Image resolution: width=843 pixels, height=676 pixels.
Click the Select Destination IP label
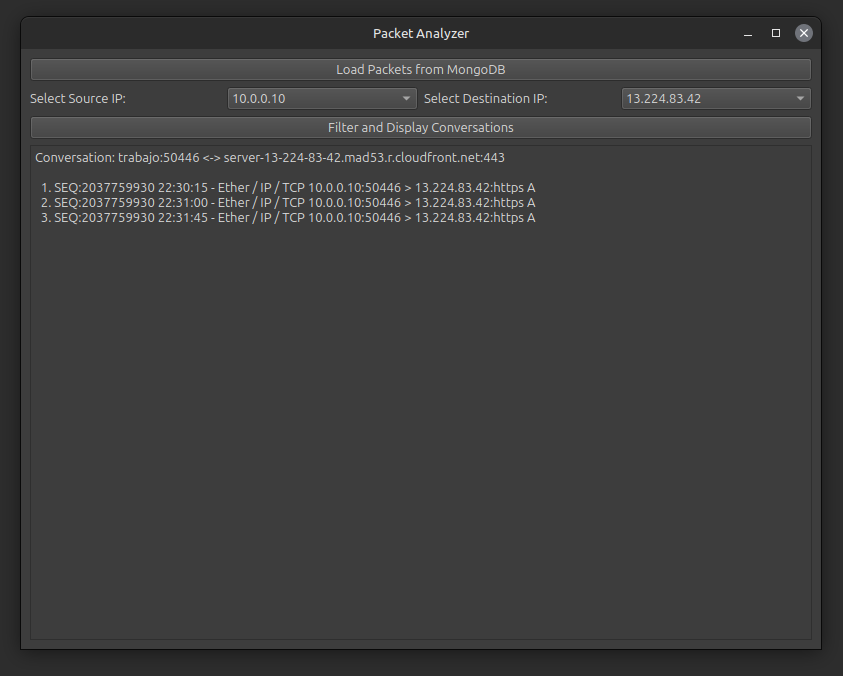click(486, 98)
